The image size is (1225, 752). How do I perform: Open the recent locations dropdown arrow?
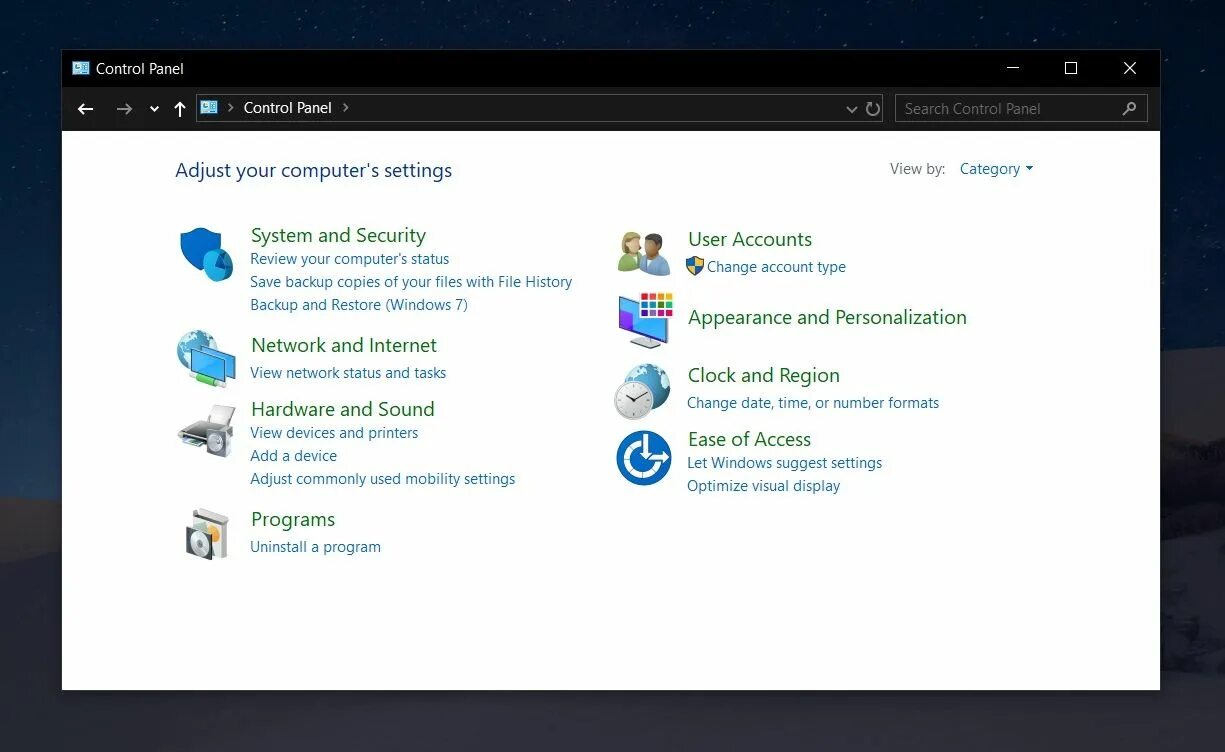click(154, 109)
